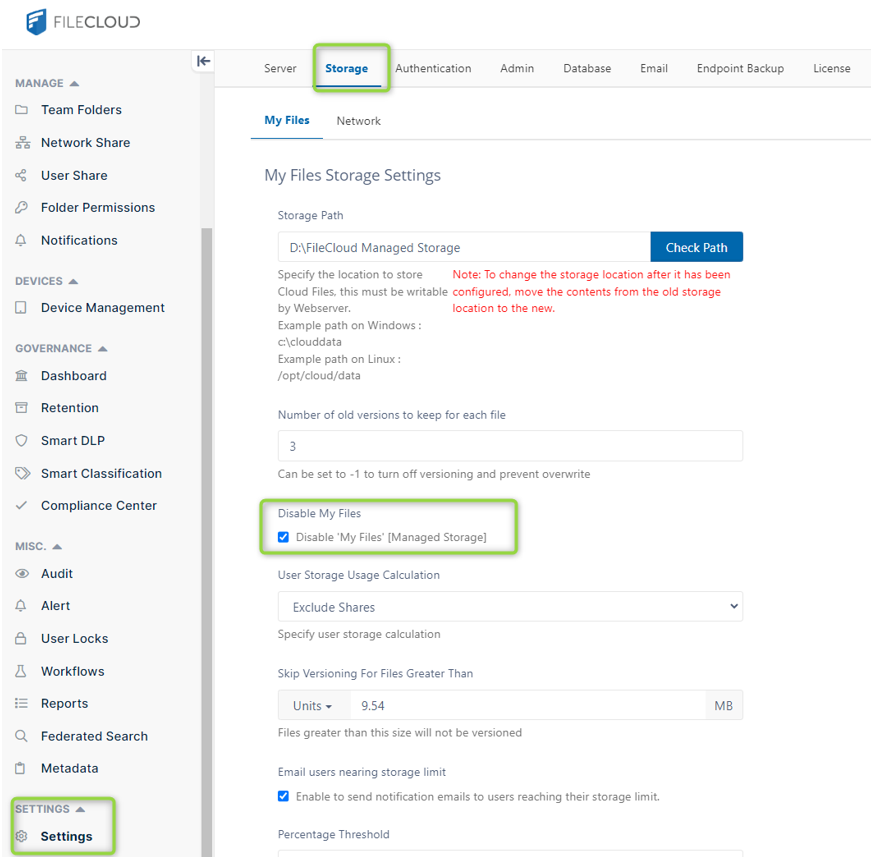Click the Network Share icon

[22, 143]
